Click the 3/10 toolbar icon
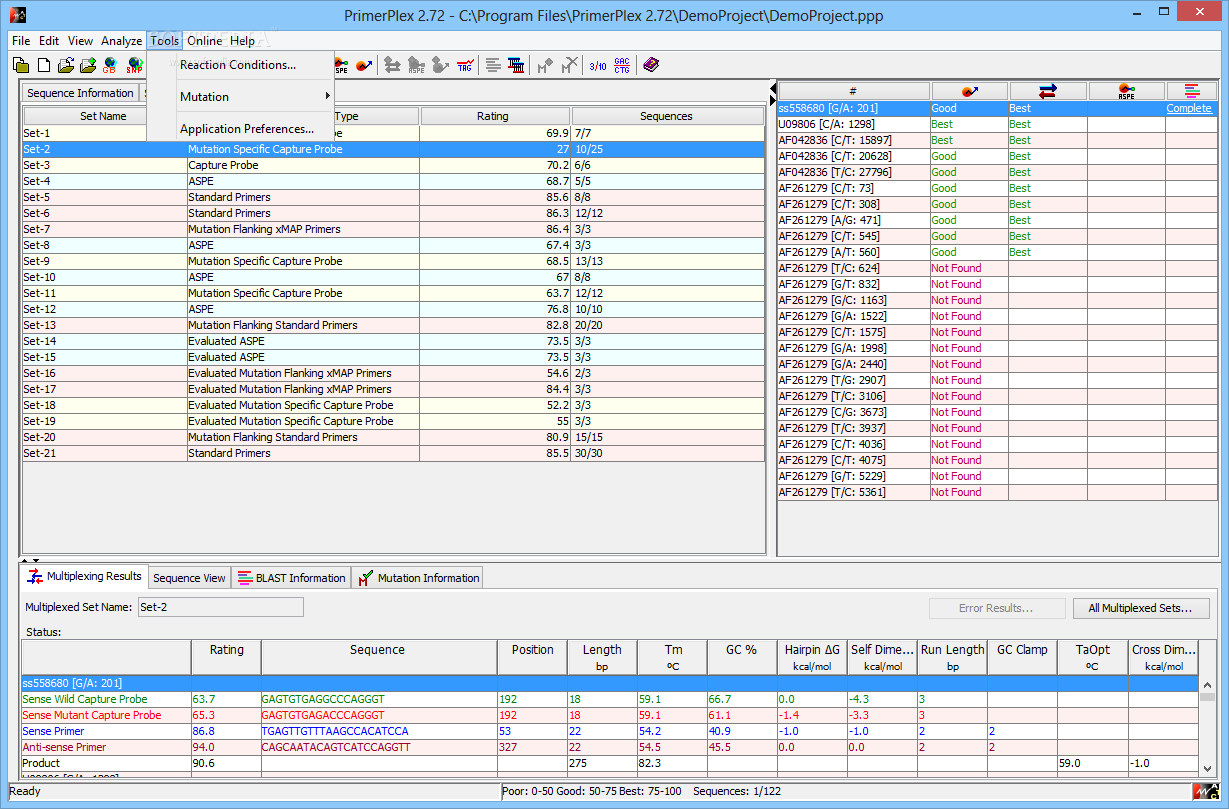The width and height of the screenshot is (1229, 809). (x=598, y=66)
